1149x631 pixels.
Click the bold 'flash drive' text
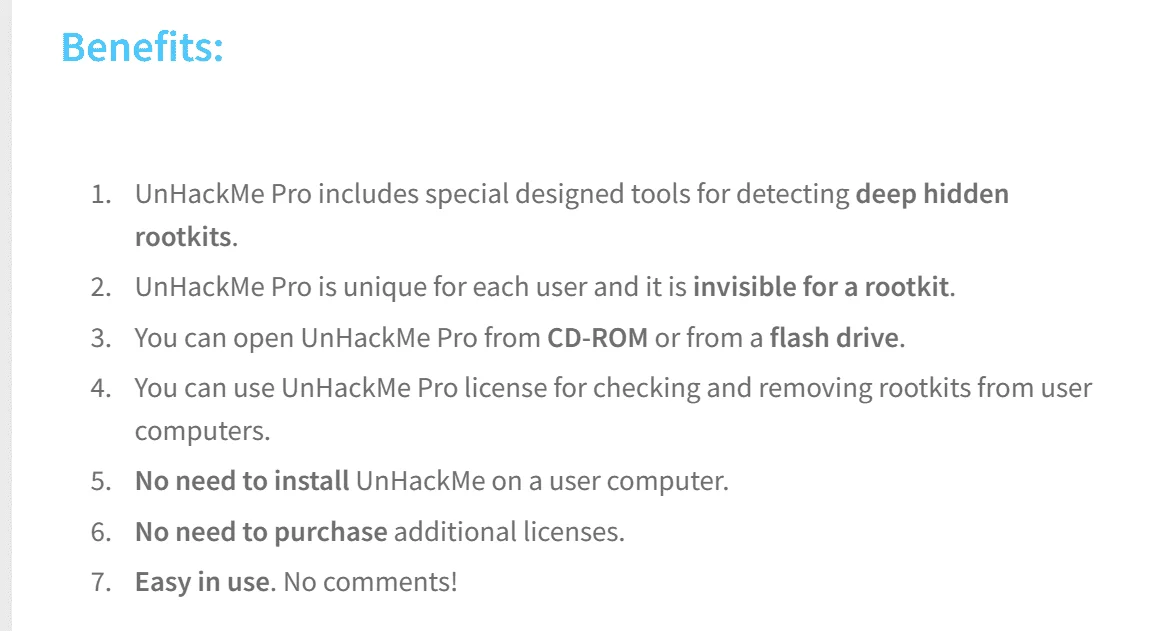pyautogui.click(x=834, y=338)
